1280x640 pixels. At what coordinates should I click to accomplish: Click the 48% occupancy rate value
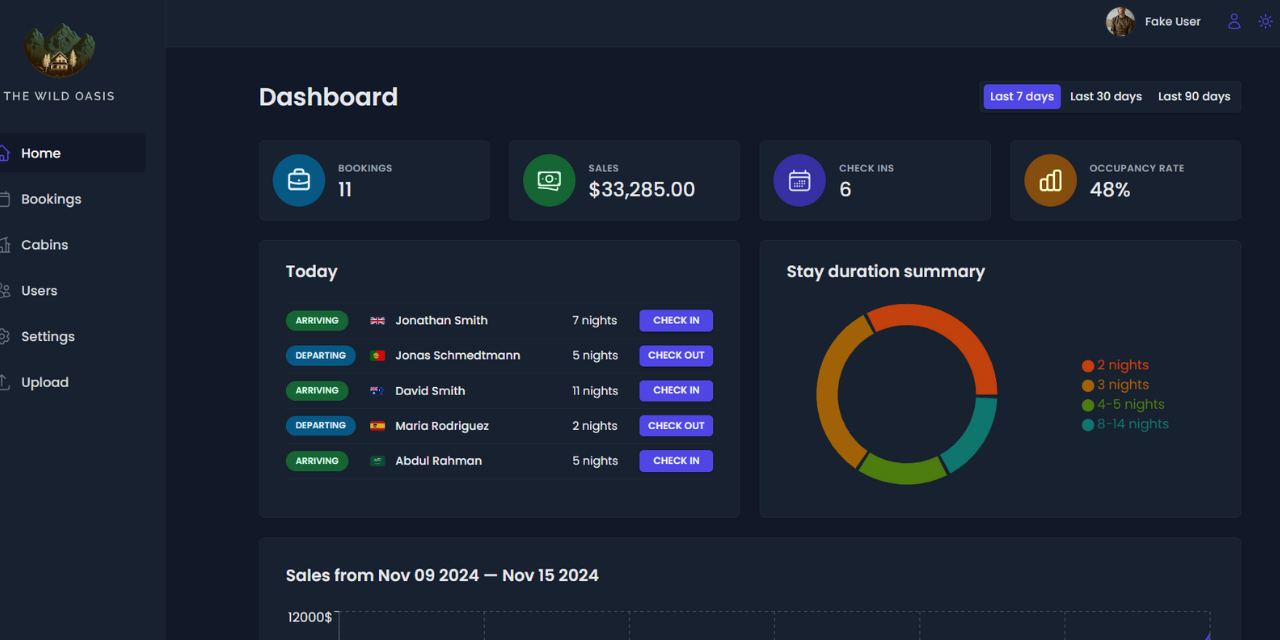(x=1110, y=190)
